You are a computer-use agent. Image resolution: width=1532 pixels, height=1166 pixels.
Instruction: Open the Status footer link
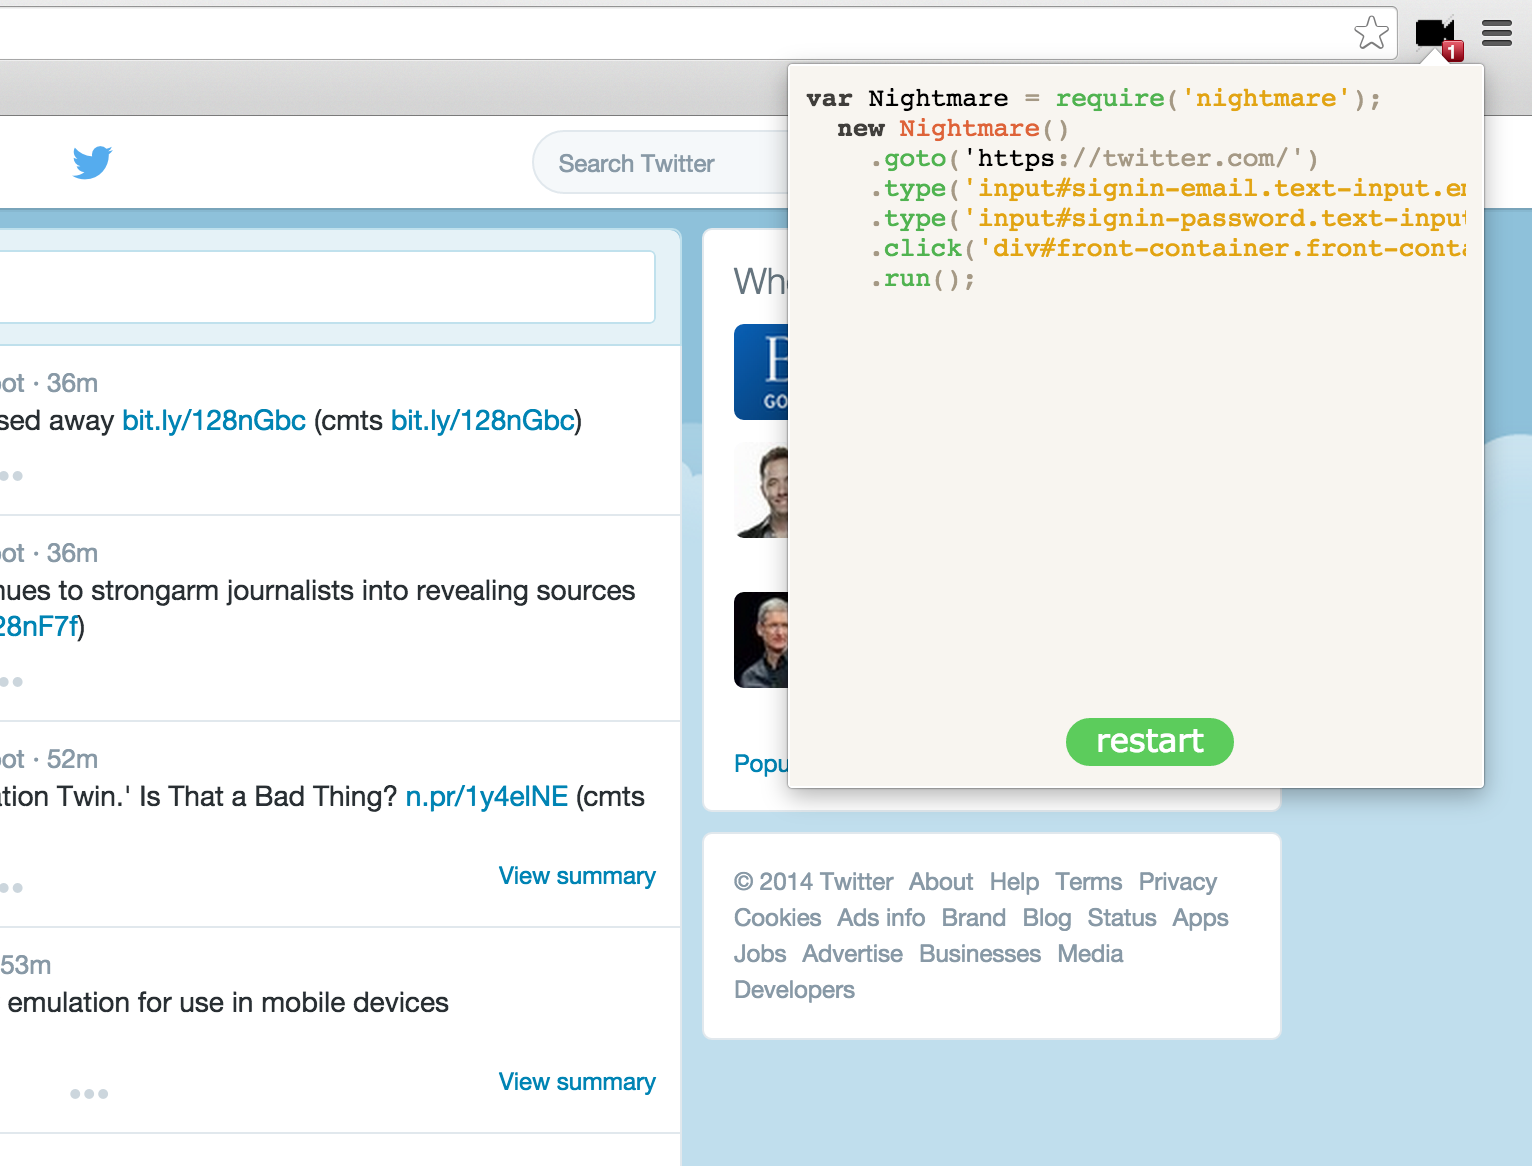(1122, 918)
